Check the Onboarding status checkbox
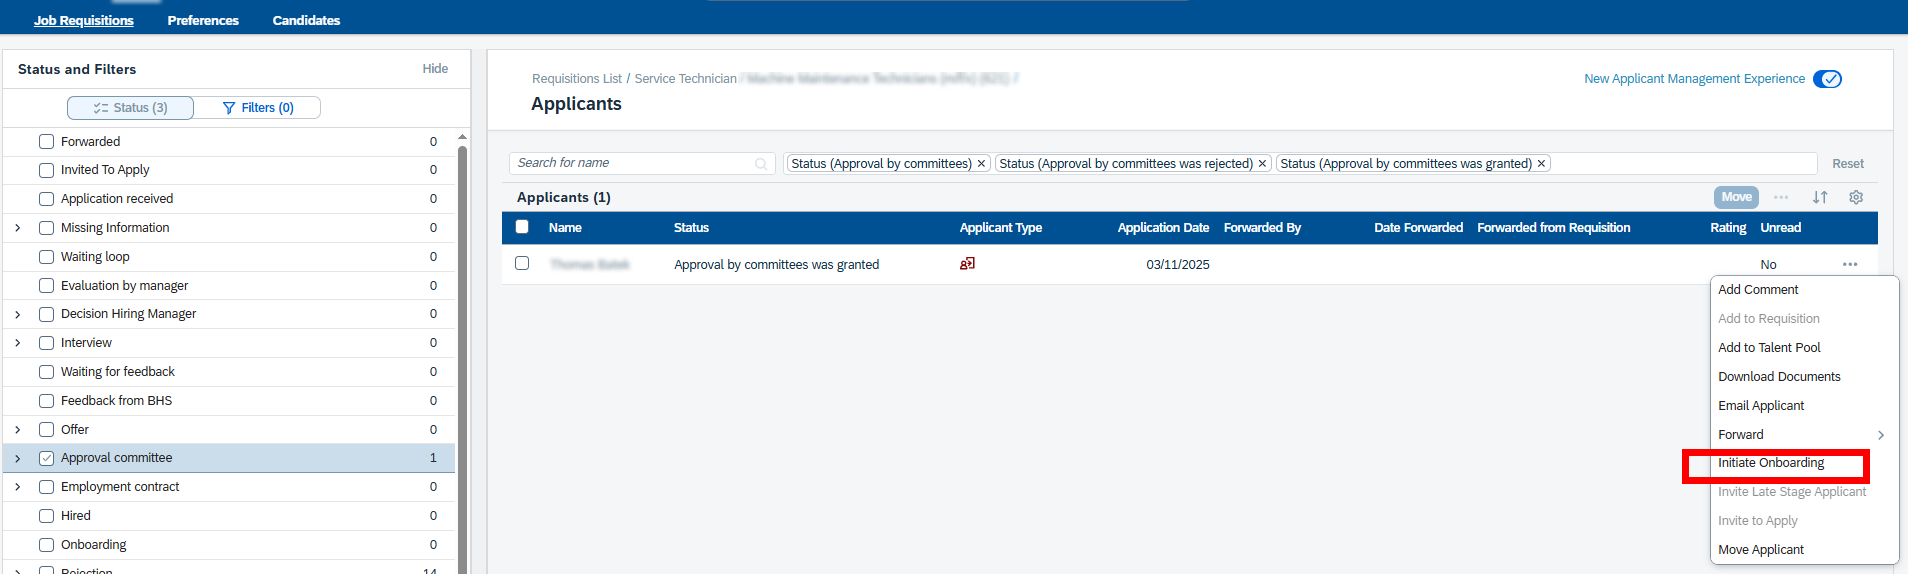 tap(46, 545)
